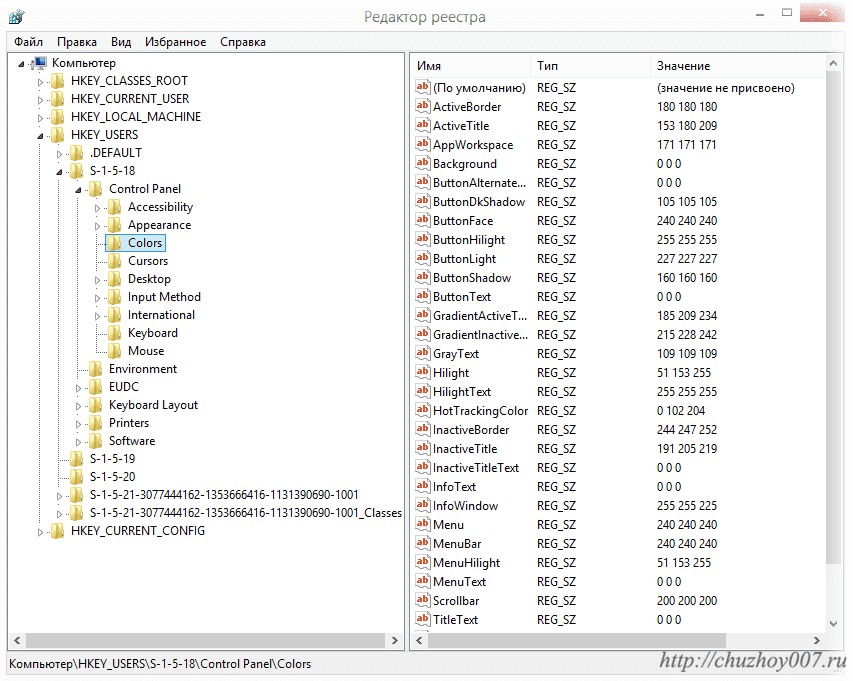The width and height of the screenshot is (853, 681).
Task: Click the string icon beside AppWorkspace
Action: [423, 144]
